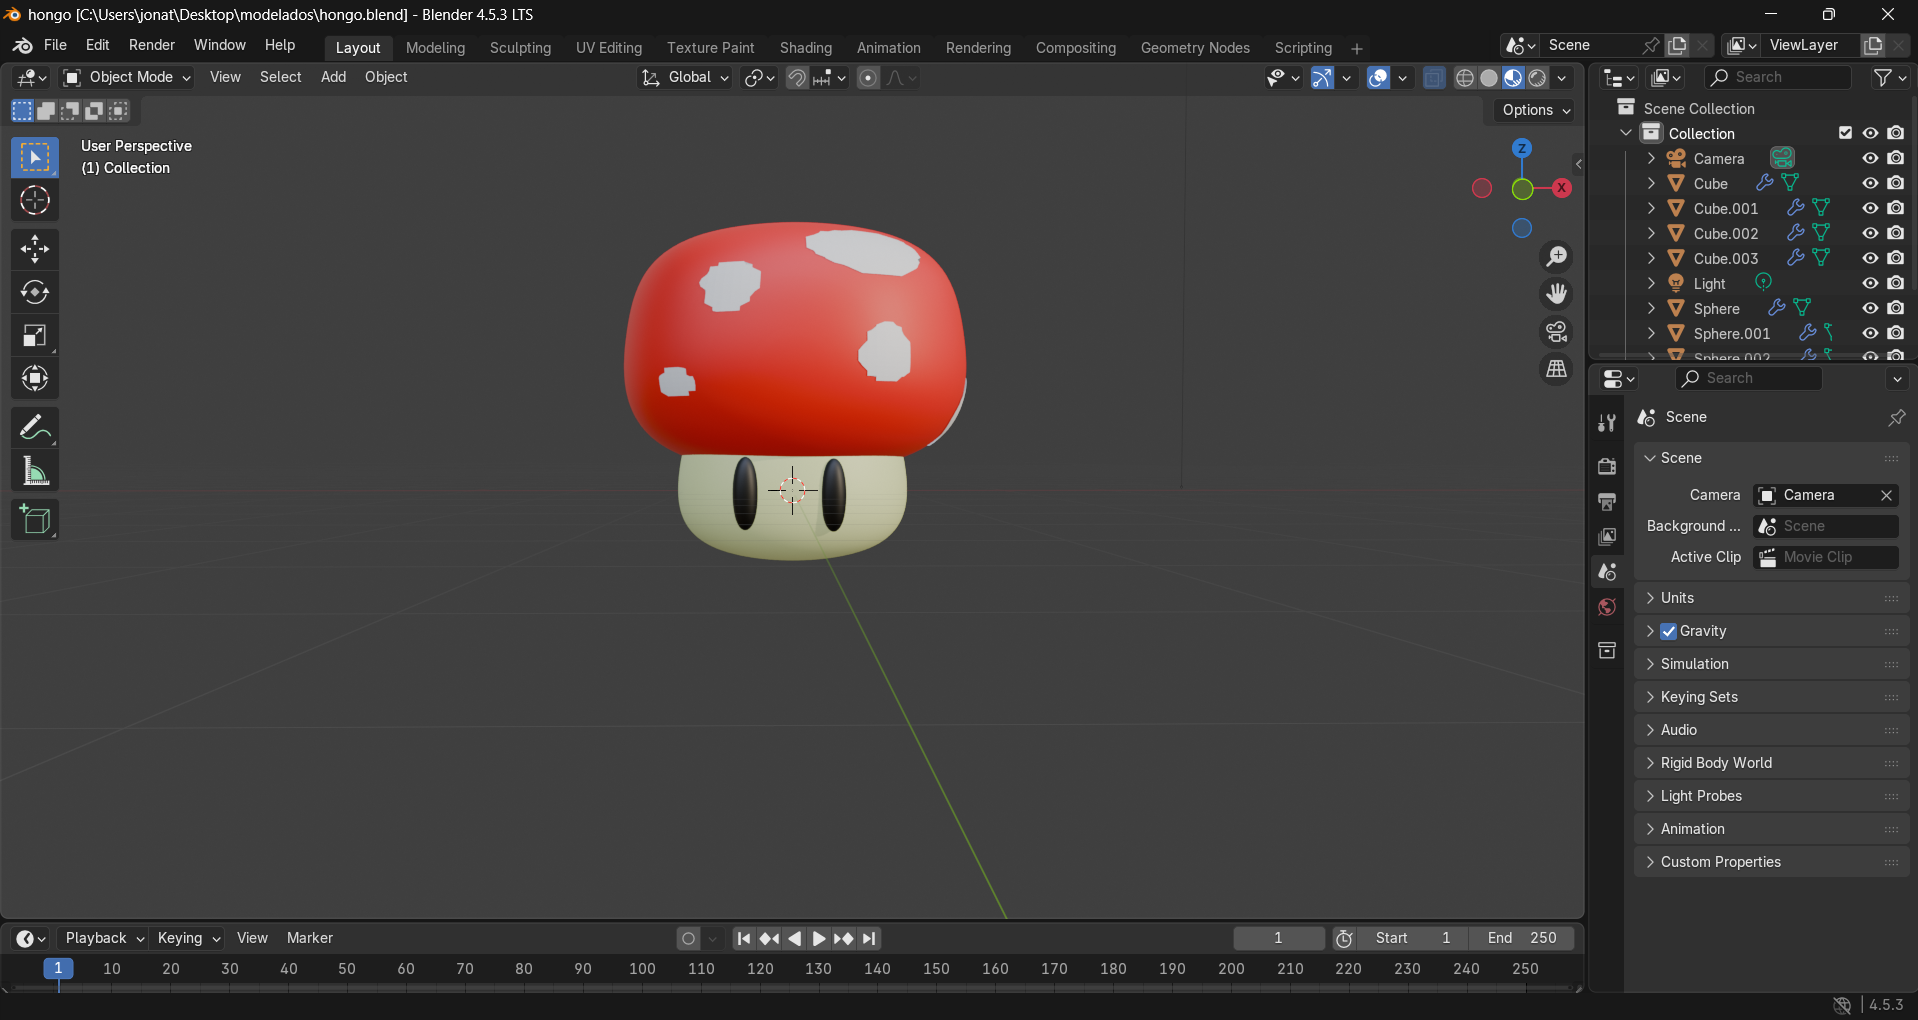Expand the Cube.002 outliner entry
Image resolution: width=1918 pixels, height=1020 pixels.
[x=1649, y=233]
